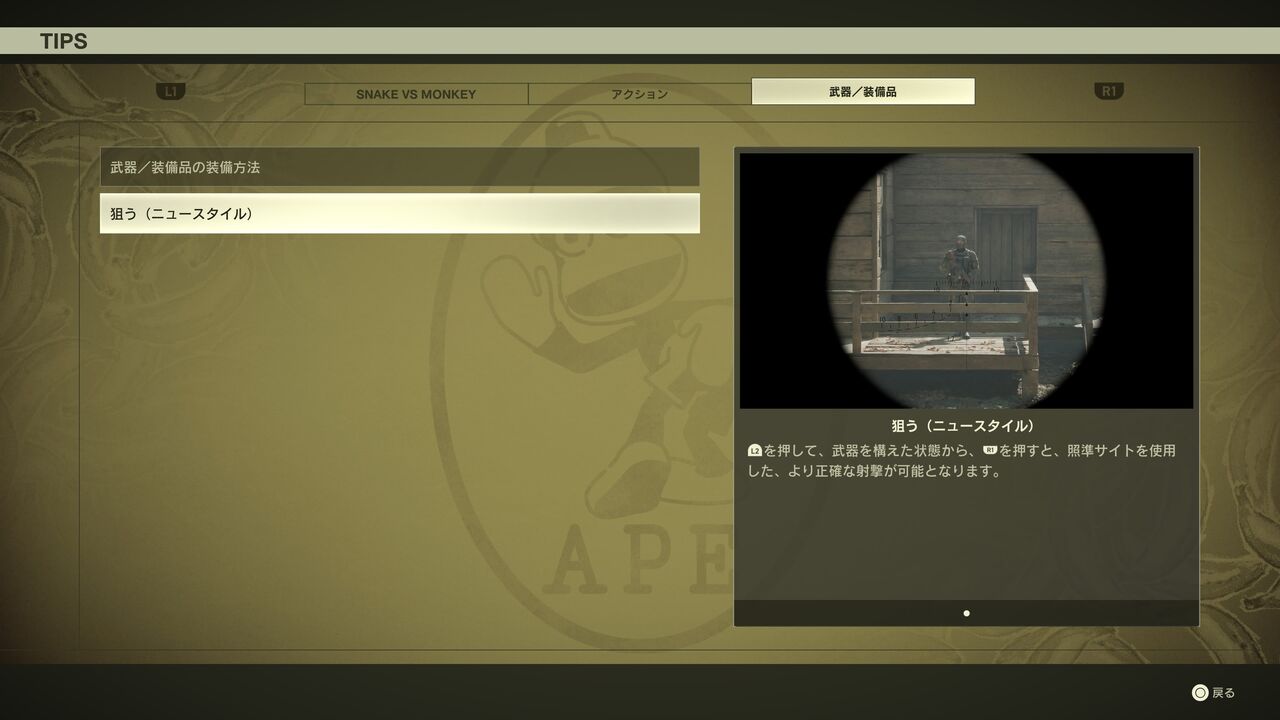Click the 戻る back button label
This screenshot has height=720, width=1280.
[x=1224, y=693]
